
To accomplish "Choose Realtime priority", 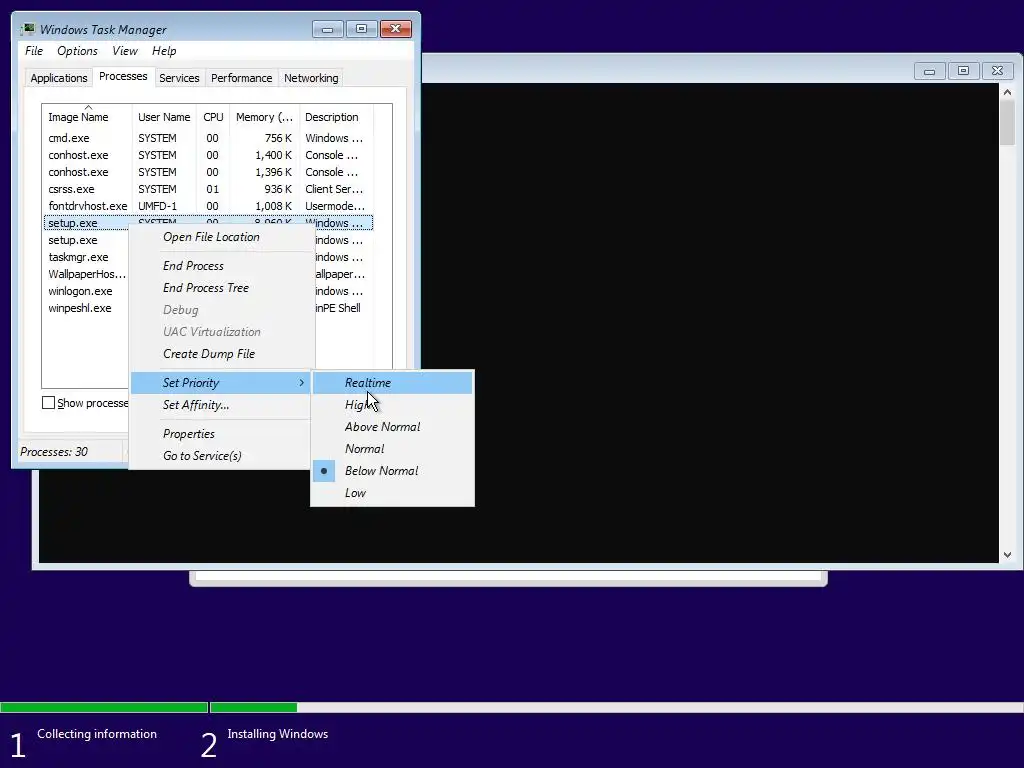I will click(392, 383).
